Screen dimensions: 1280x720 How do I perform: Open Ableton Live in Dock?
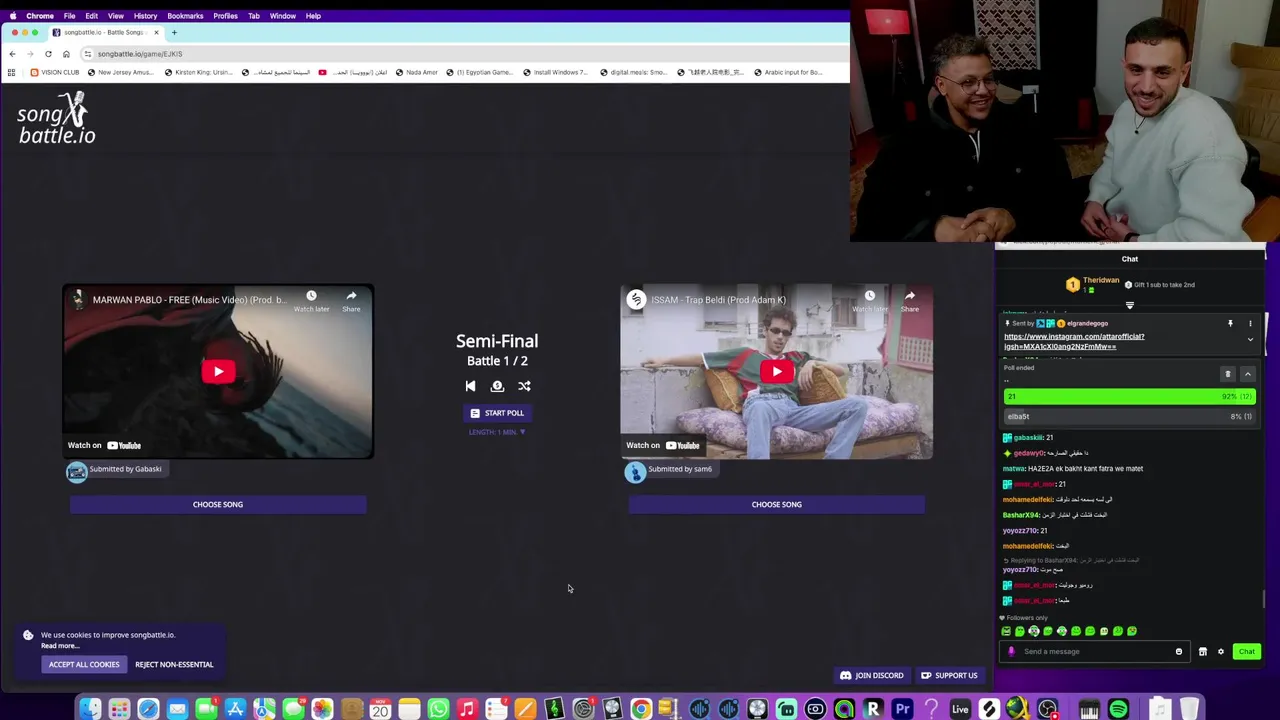960,709
